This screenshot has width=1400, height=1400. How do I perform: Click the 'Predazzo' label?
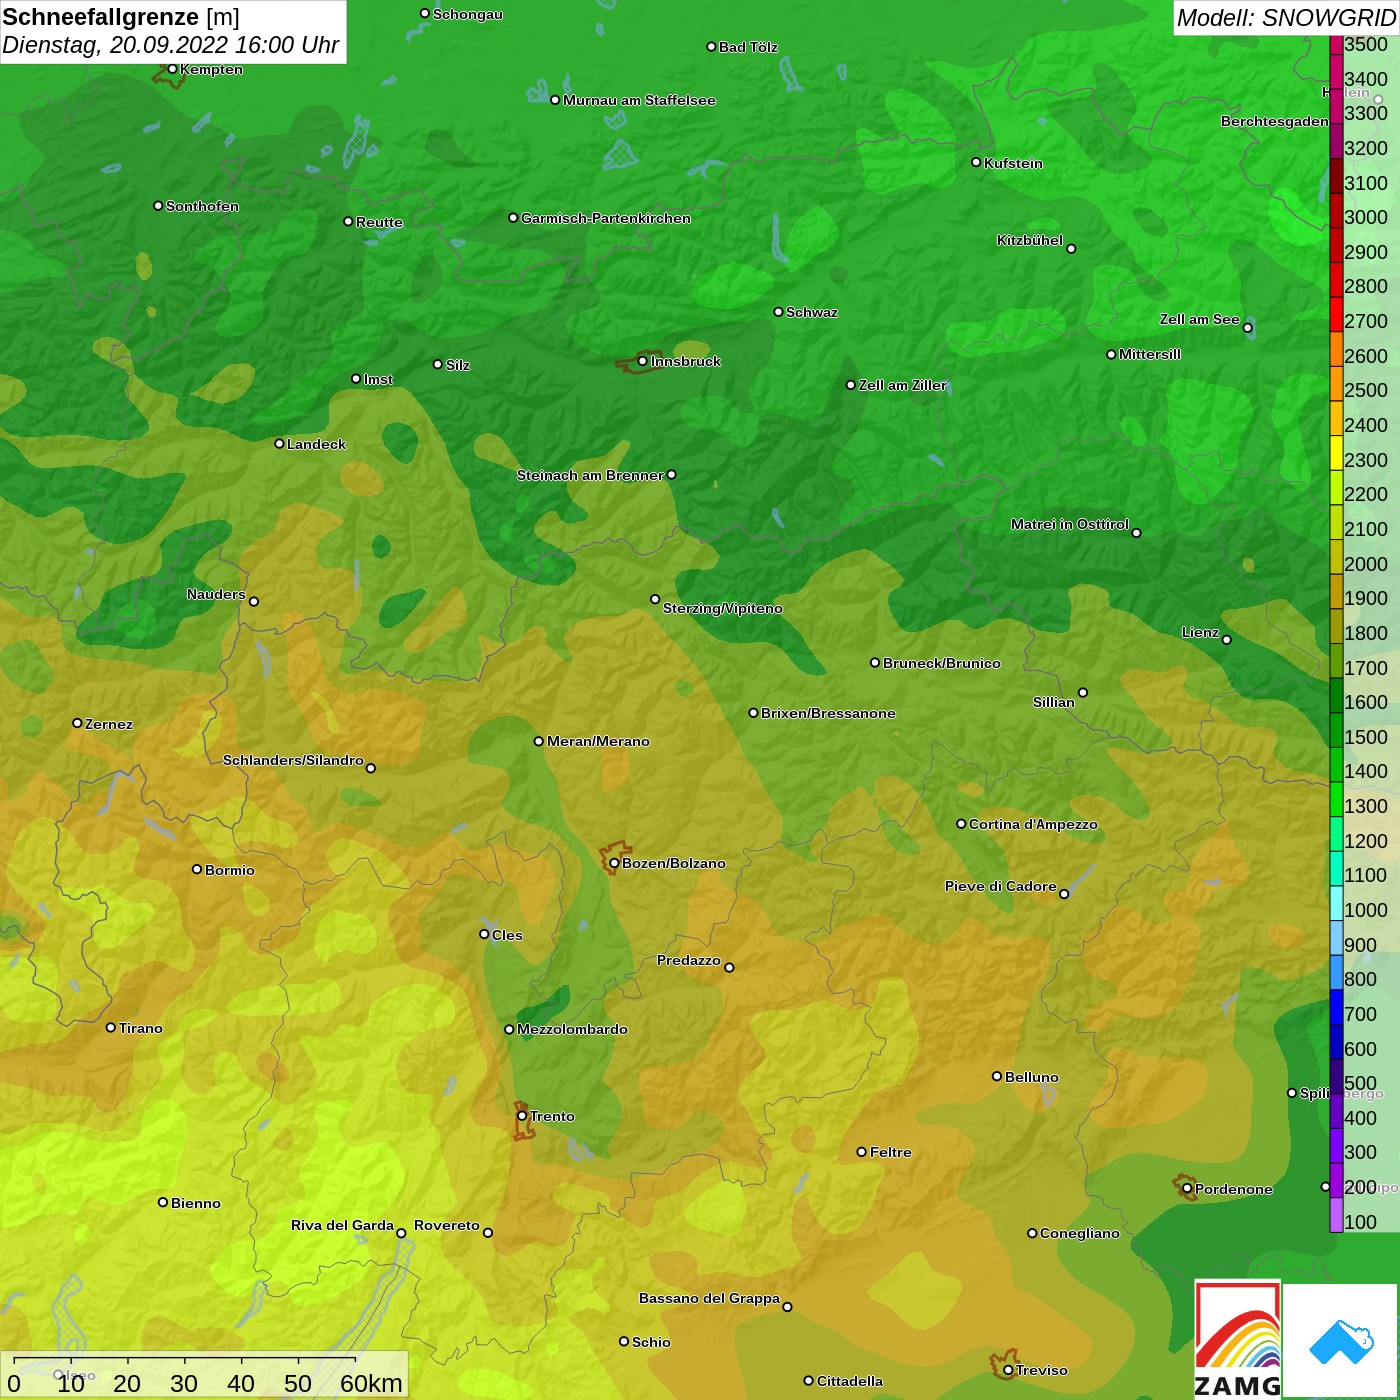pyautogui.click(x=689, y=960)
